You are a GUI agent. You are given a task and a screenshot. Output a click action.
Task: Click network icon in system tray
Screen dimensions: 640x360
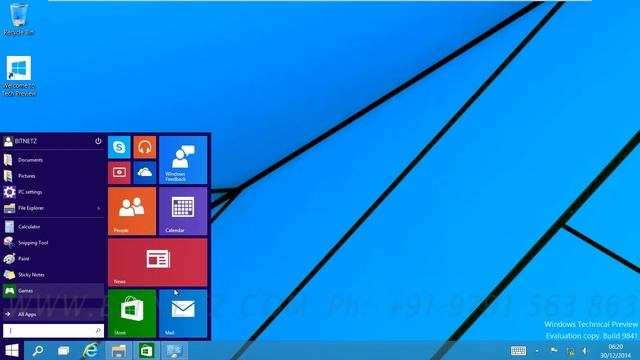(571, 351)
